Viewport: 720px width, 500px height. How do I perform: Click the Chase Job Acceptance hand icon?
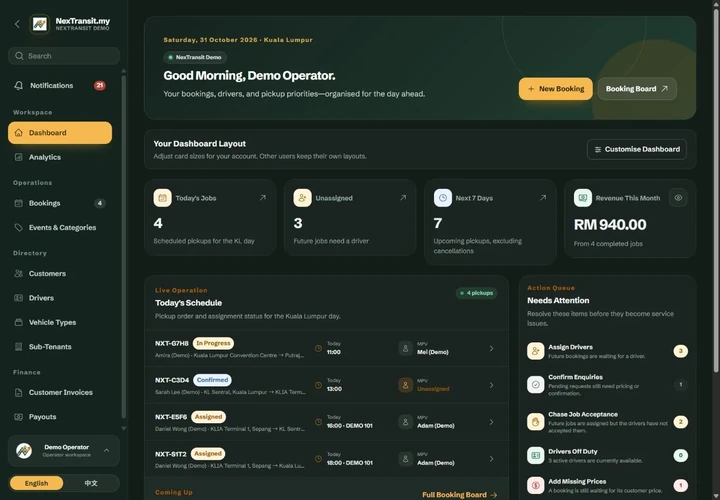(535, 421)
